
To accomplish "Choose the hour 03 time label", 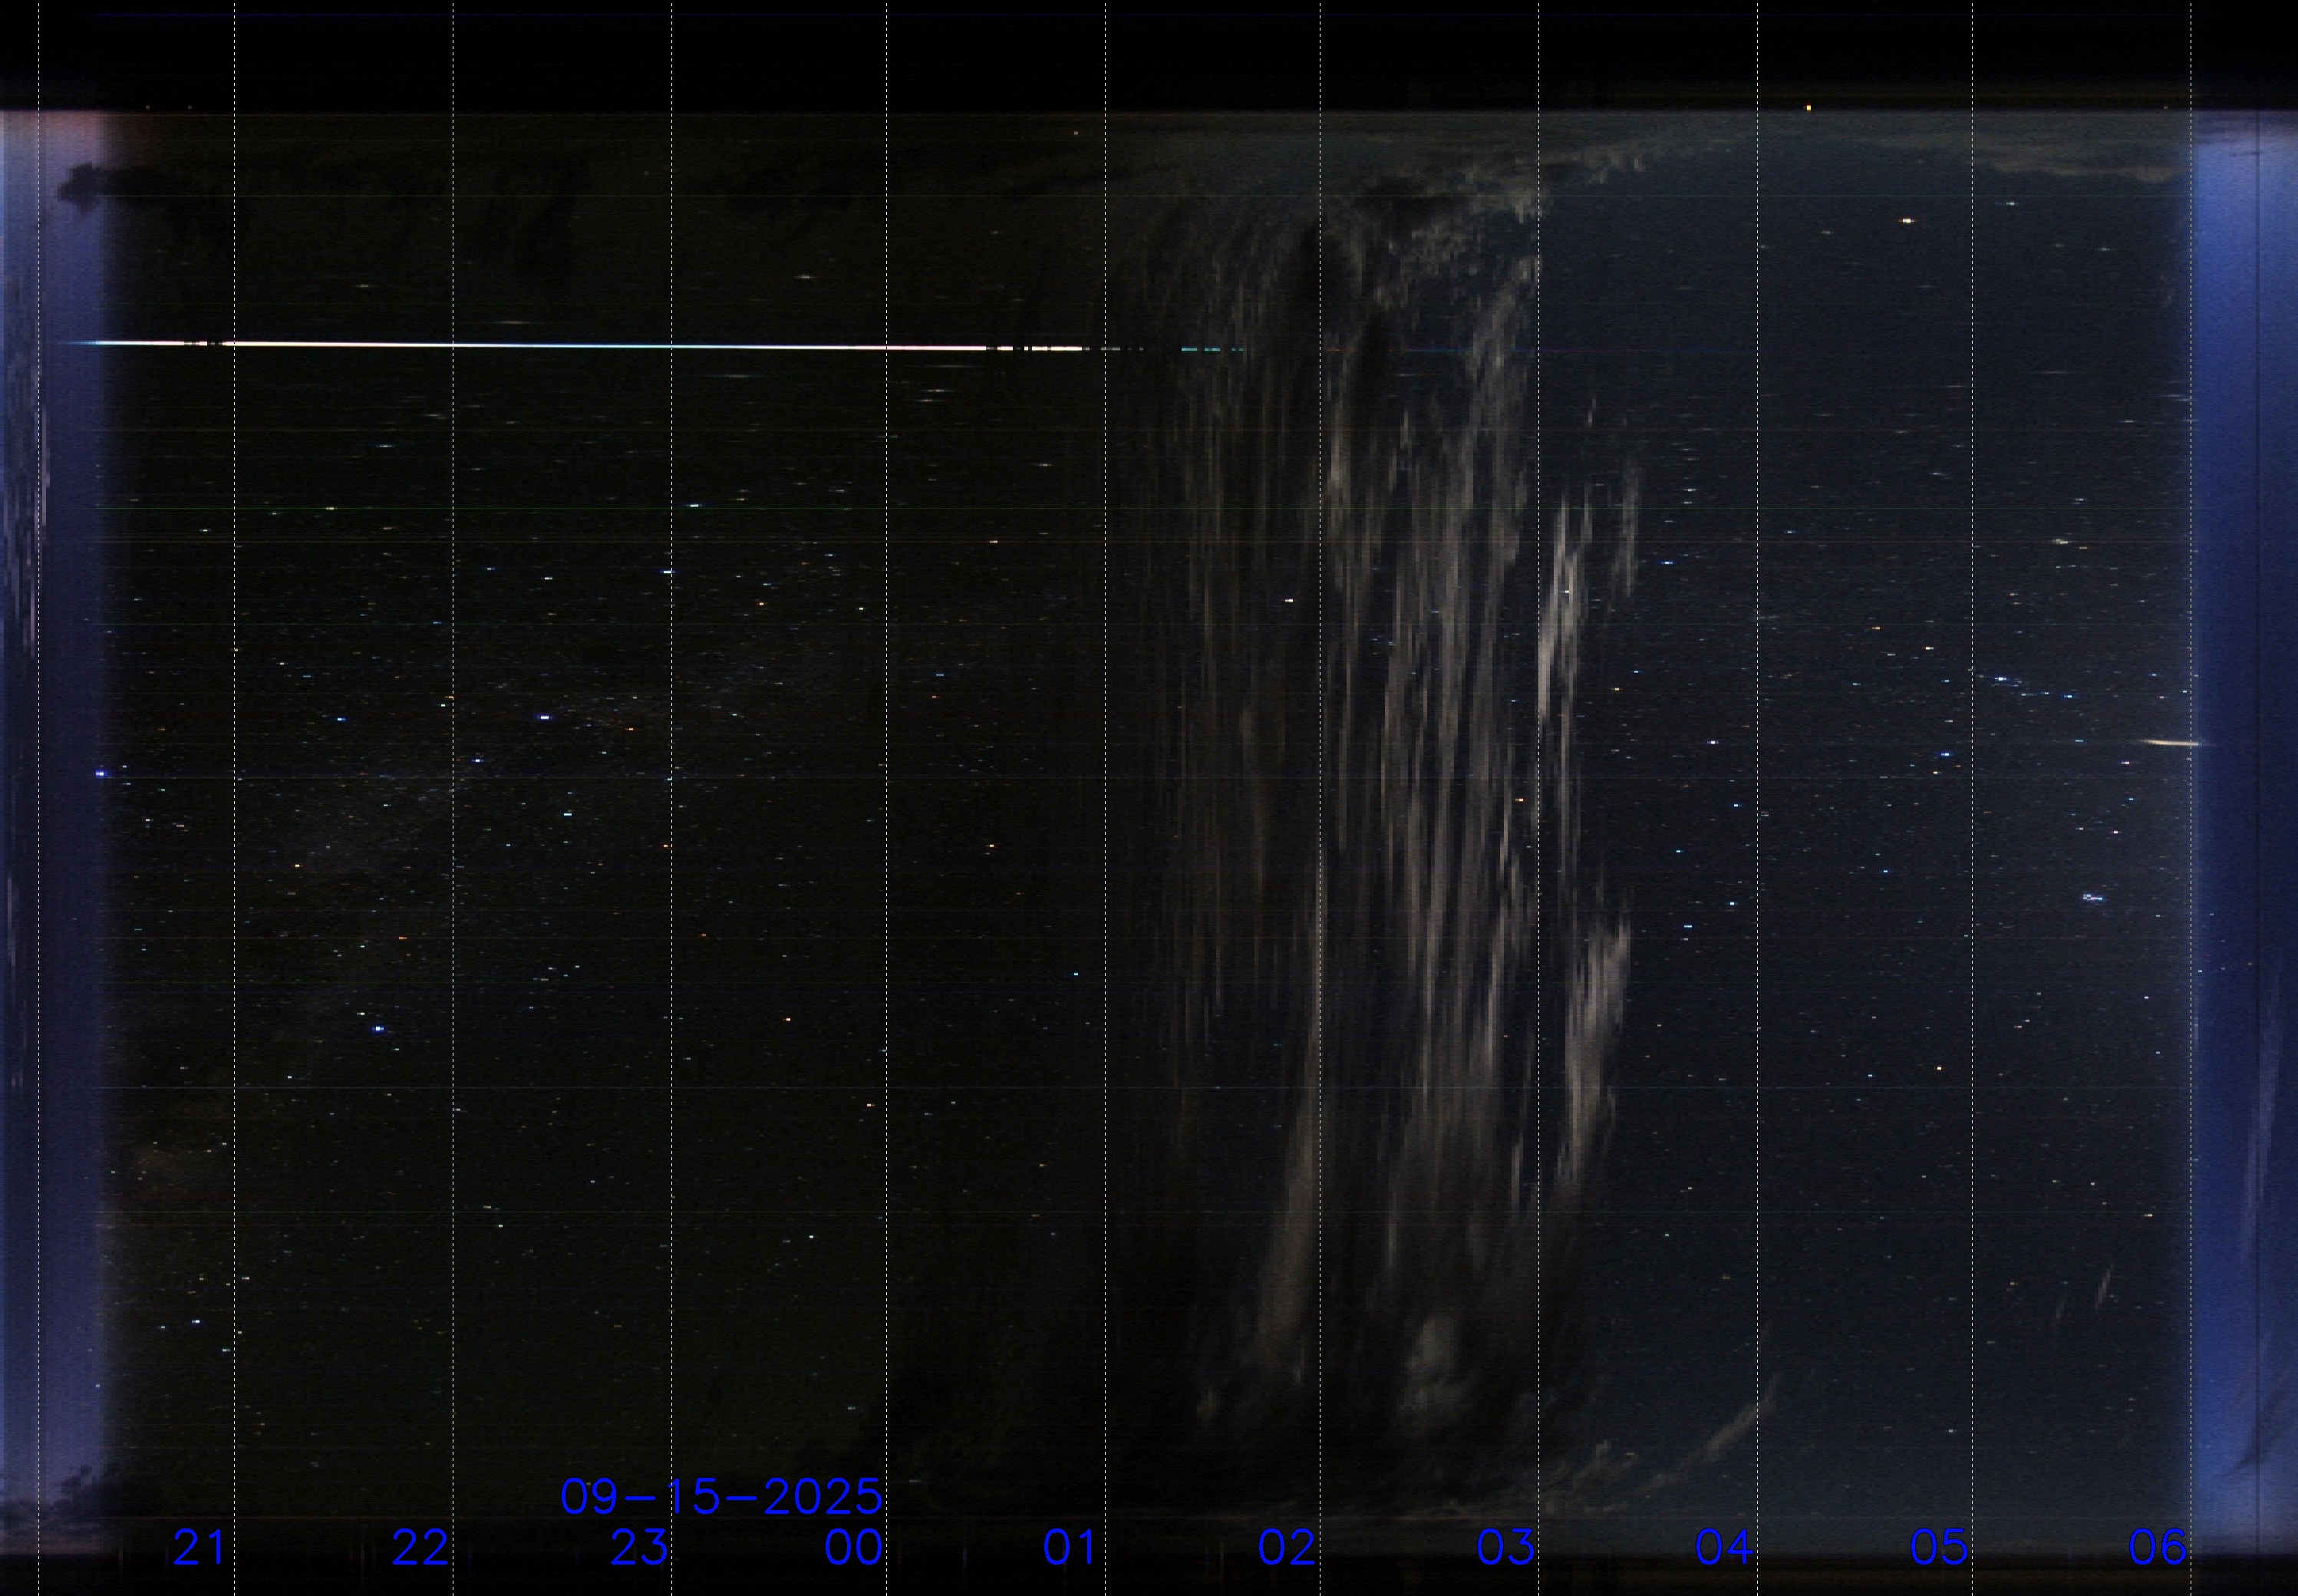I will point(1506,1548).
